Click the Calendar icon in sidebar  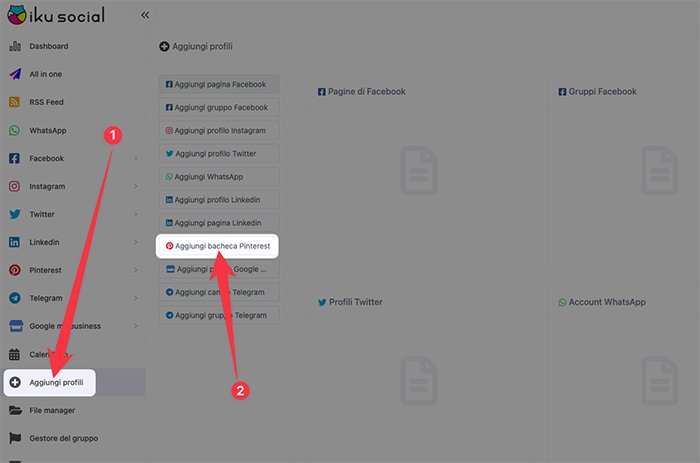coord(14,355)
